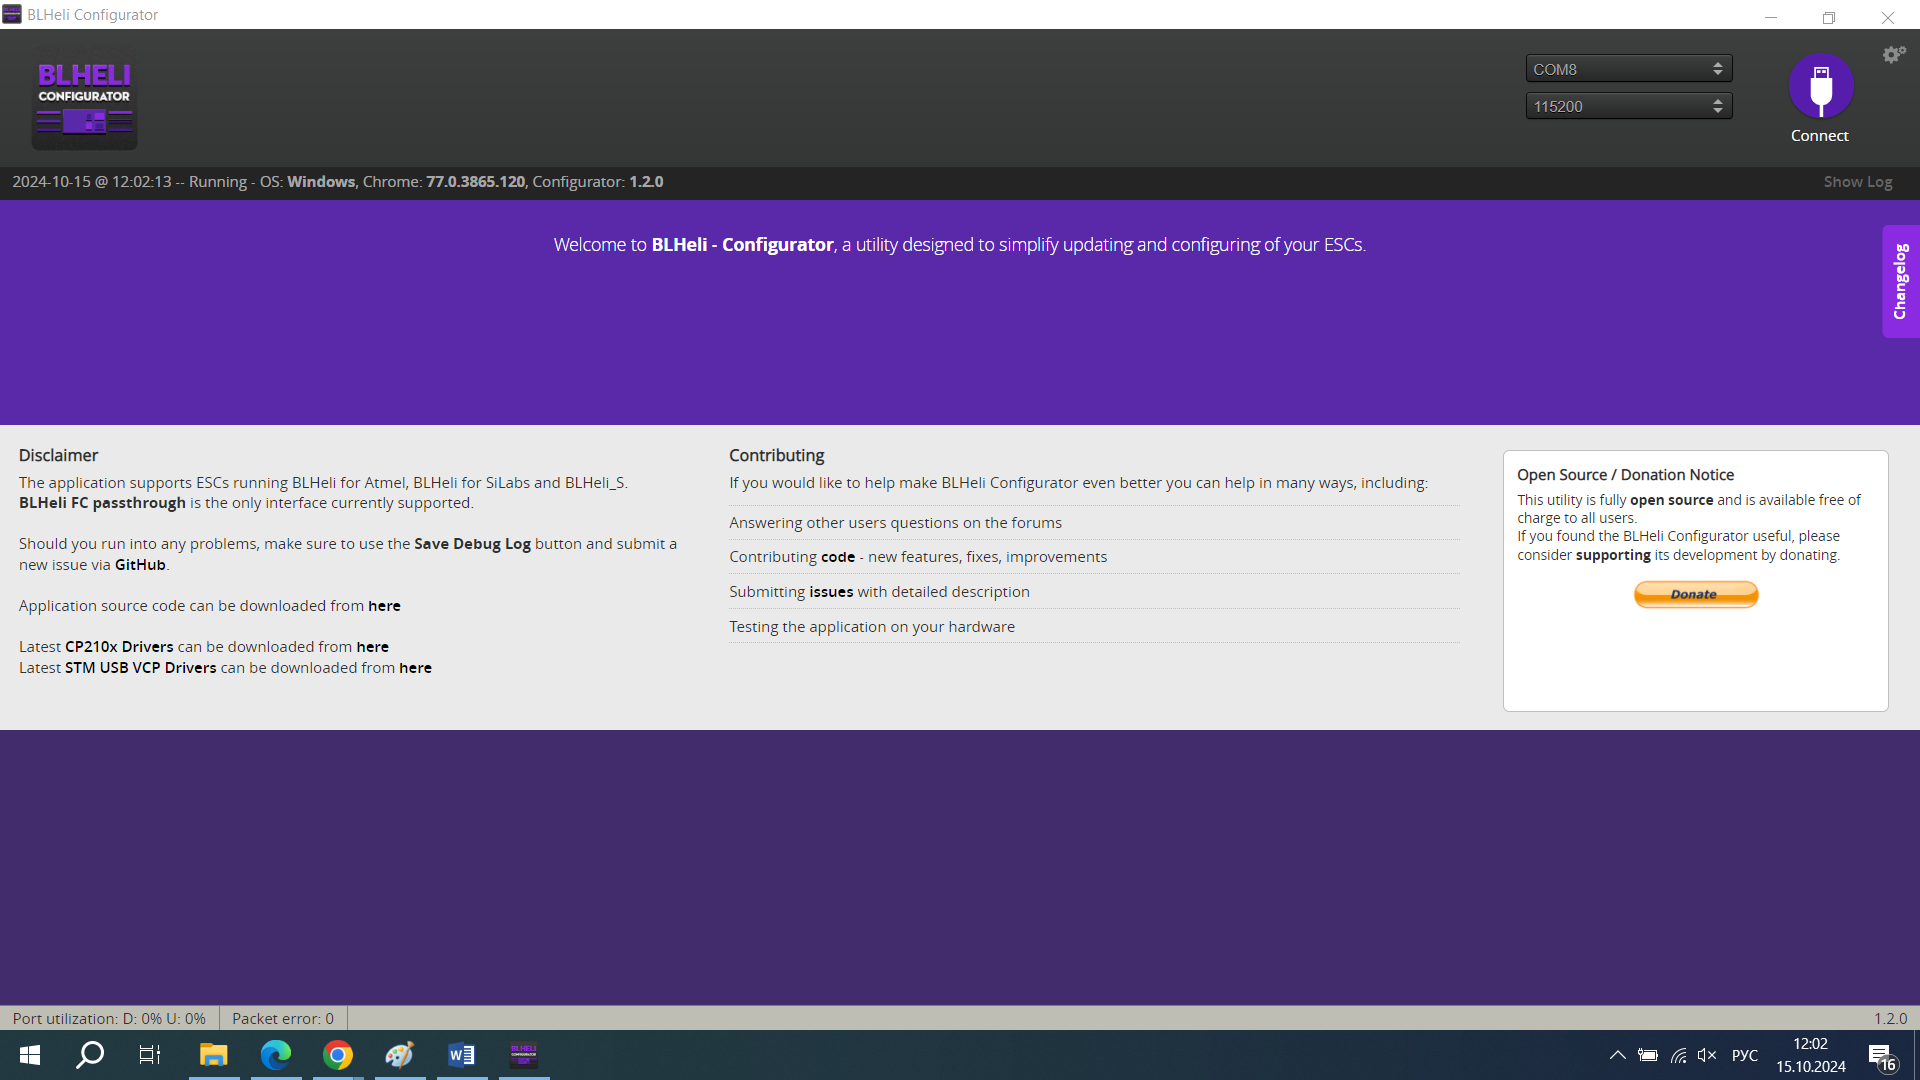This screenshot has height=1080, width=1920.
Task: Expand the COM8 port dropdown
Action: click(1628, 69)
